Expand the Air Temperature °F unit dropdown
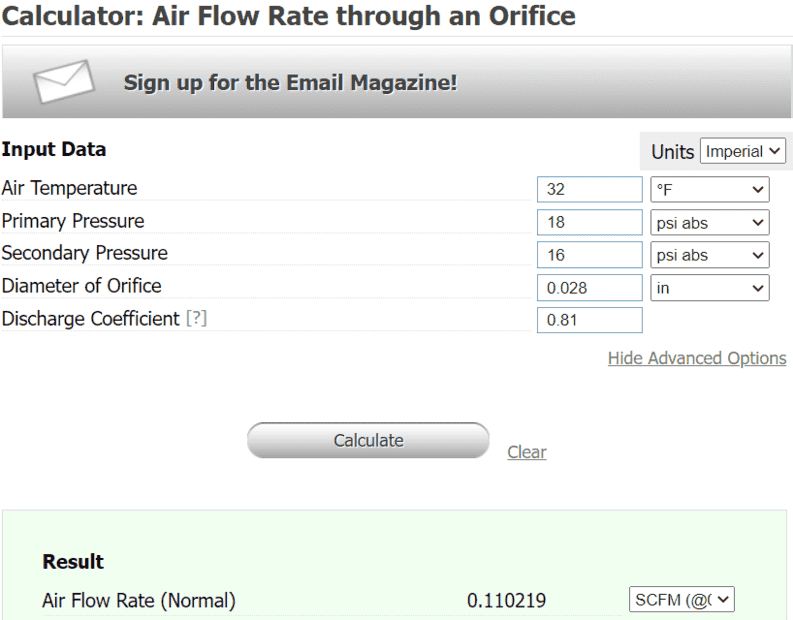 point(710,189)
